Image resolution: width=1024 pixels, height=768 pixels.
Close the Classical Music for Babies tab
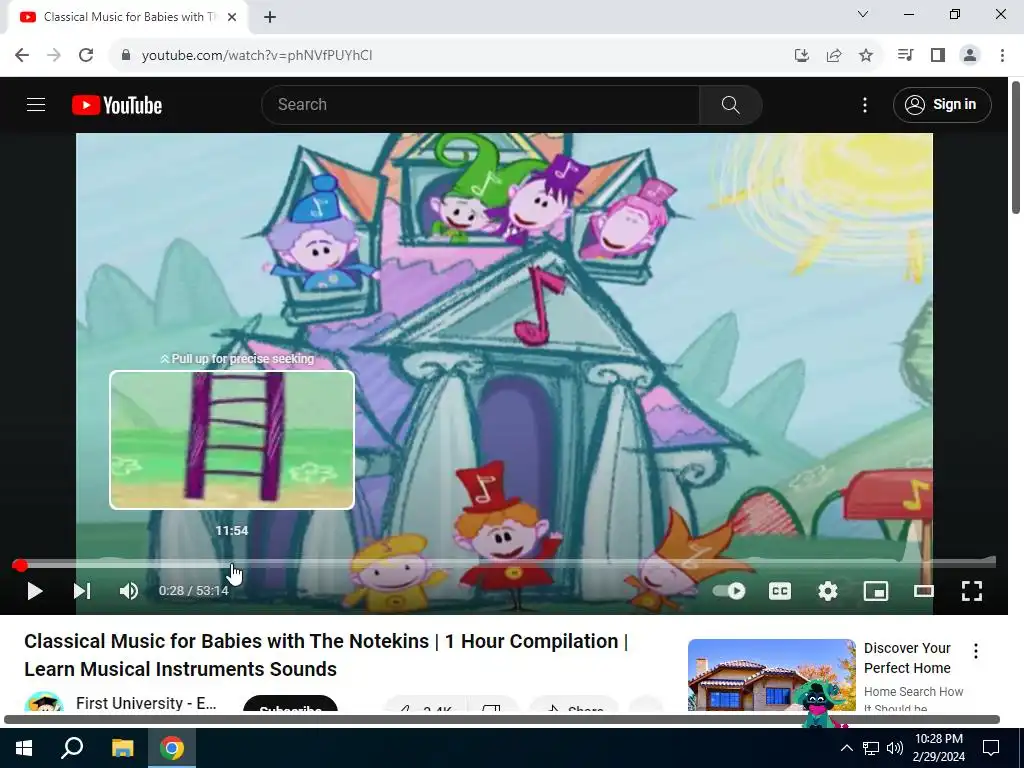click(x=232, y=17)
